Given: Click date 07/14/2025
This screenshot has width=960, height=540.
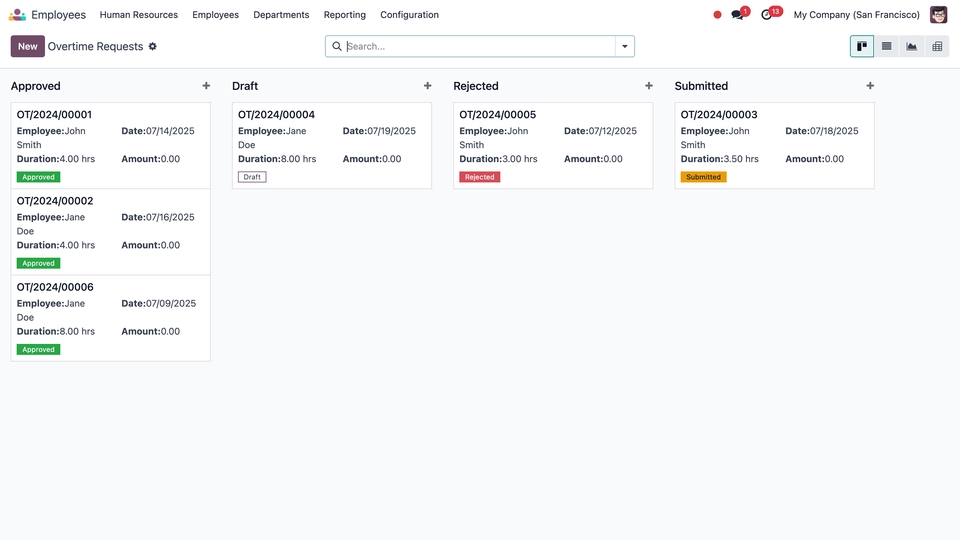Looking at the screenshot, I should [x=170, y=131].
